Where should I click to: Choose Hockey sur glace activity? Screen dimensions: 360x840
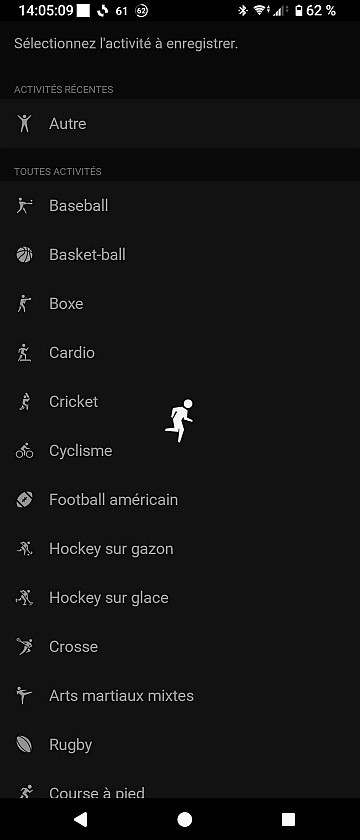180,598
